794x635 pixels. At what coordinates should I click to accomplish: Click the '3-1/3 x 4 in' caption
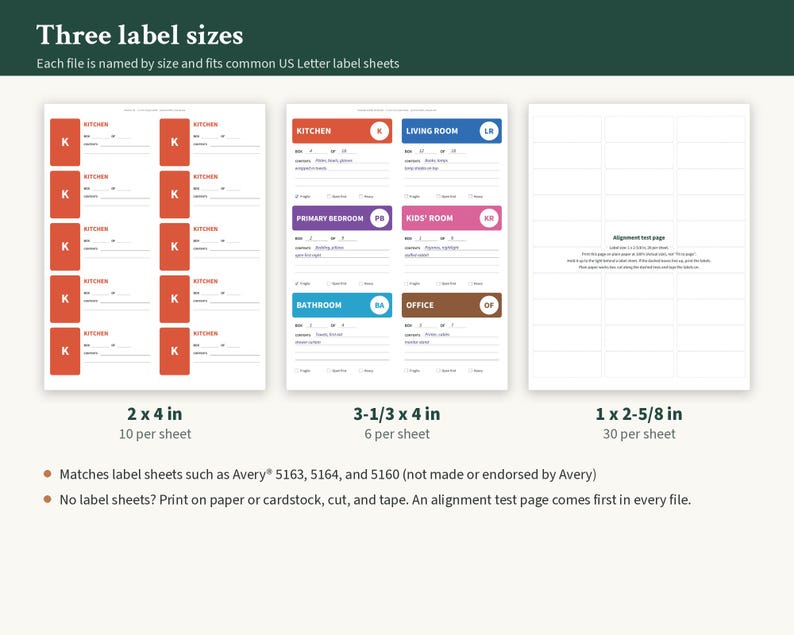(x=397, y=414)
